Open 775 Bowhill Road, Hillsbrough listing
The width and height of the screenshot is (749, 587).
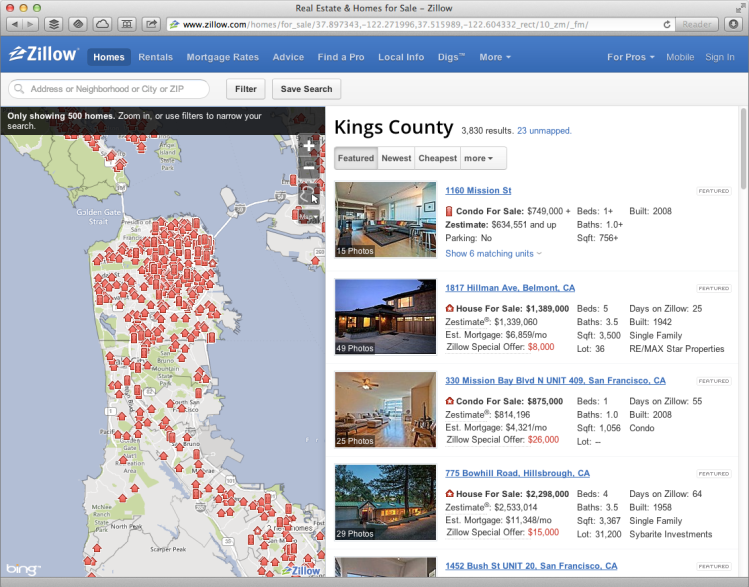point(517,473)
